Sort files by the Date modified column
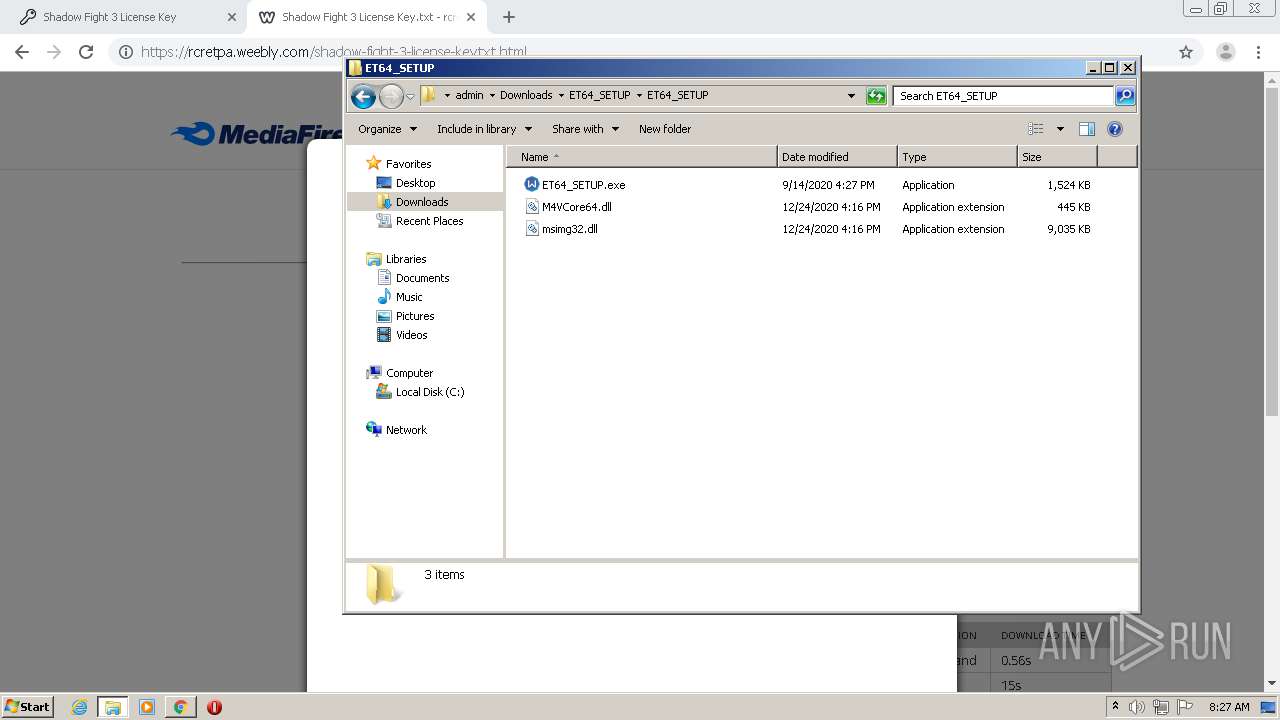Viewport: 1280px width, 720px height. coord(837,157)
